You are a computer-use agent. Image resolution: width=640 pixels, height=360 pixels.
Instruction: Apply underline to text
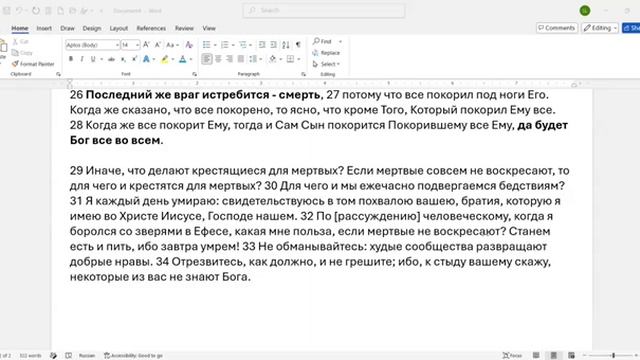point(93,59)
